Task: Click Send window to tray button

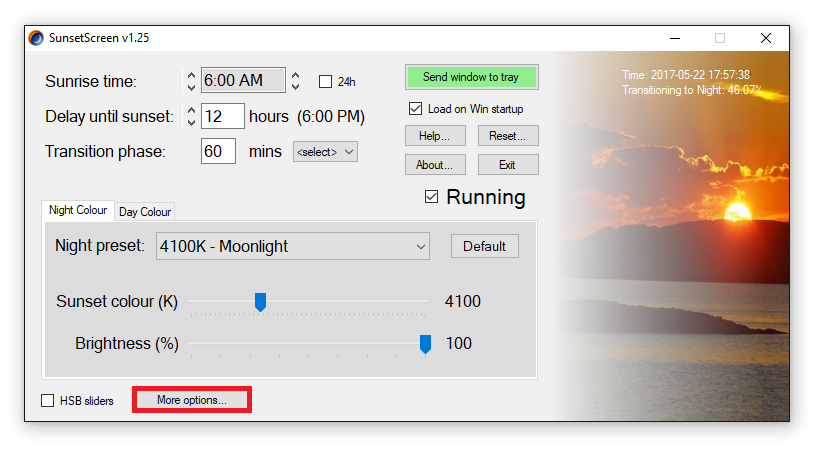Action: tap(472, 77)
